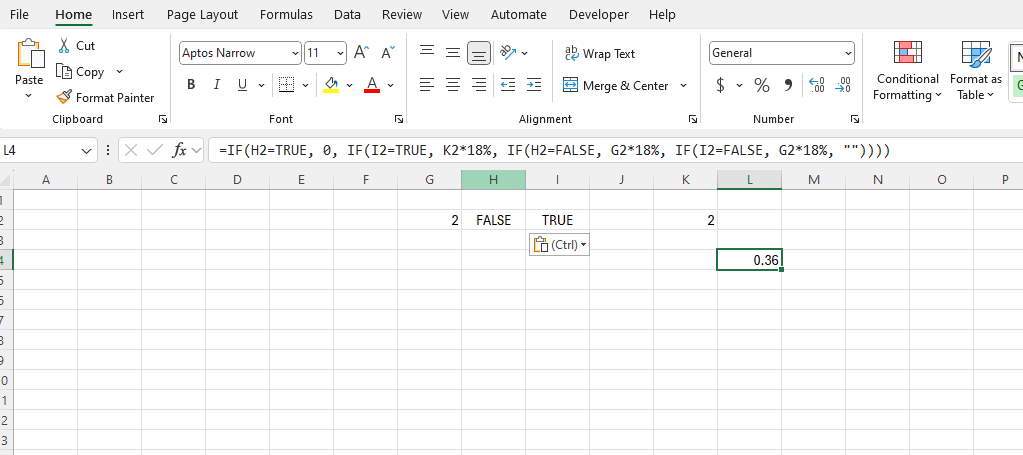This screenshot has width=1023, height=455.
Task: Align text left
Action: click(x=427, y=85)
